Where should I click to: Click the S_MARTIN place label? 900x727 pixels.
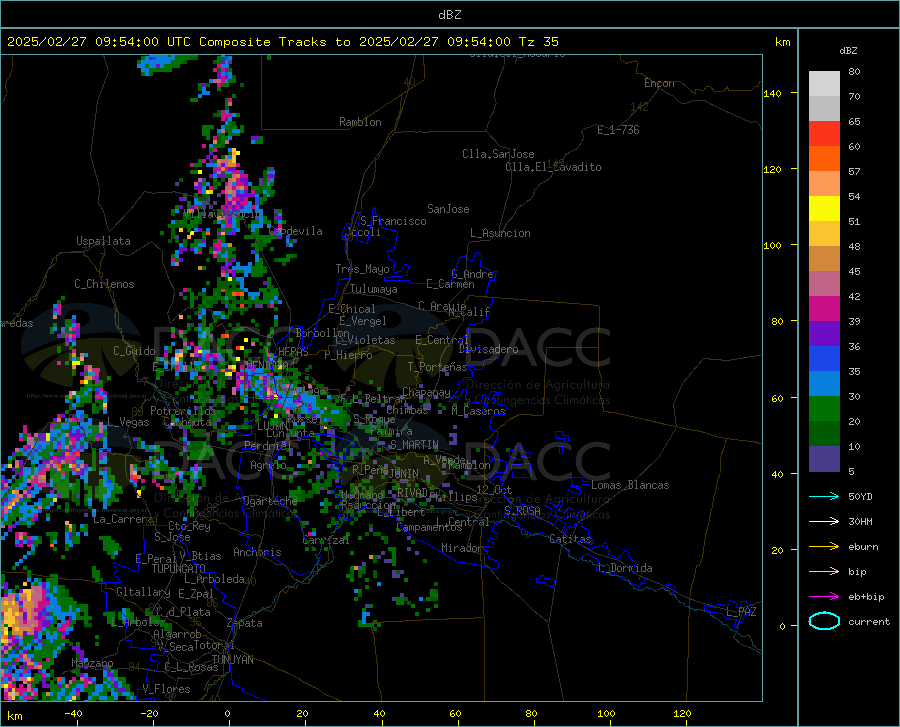click(x=414, y=445)
